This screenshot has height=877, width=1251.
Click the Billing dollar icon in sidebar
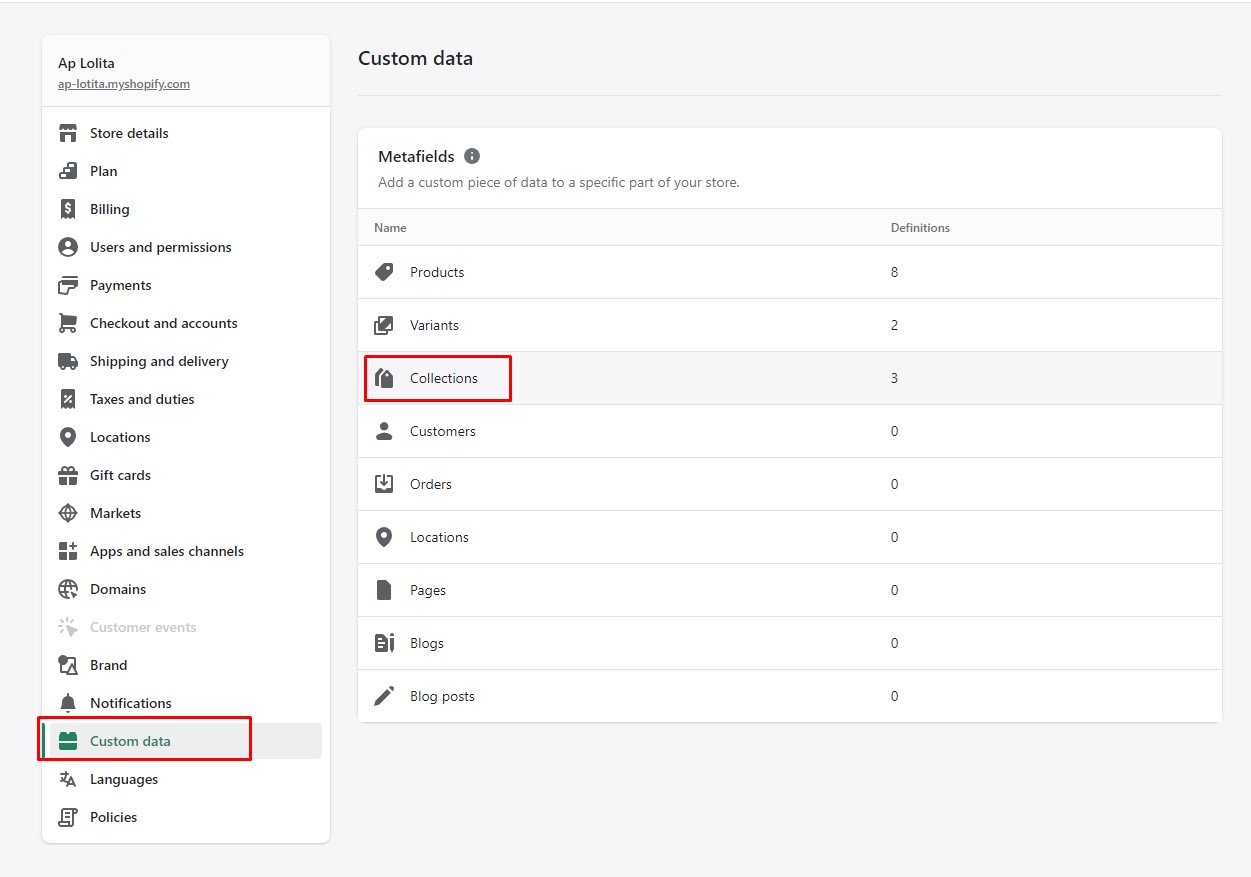(68, 209)
